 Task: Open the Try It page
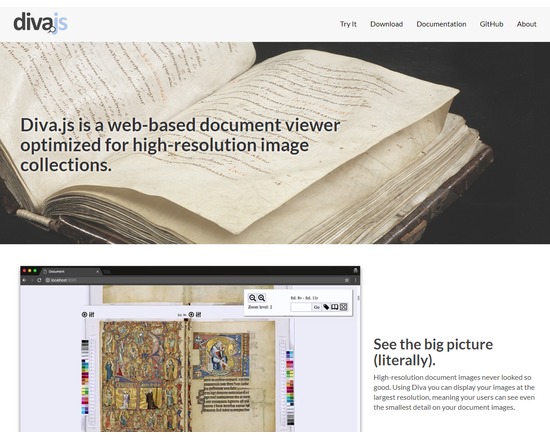pyautogui.click(x=348, y=24)
